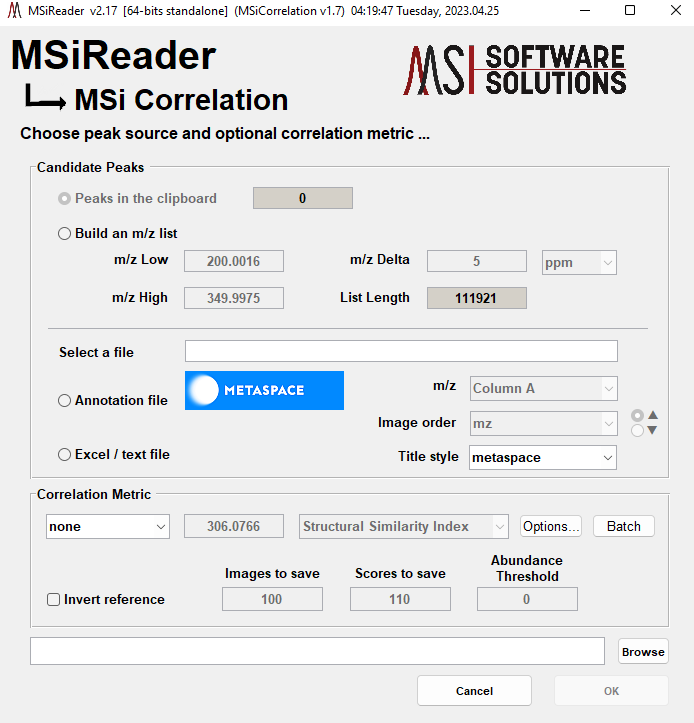Choose the Annotation file radio button
Viewport: 694px width, 723px height.
tap(65, 400)
